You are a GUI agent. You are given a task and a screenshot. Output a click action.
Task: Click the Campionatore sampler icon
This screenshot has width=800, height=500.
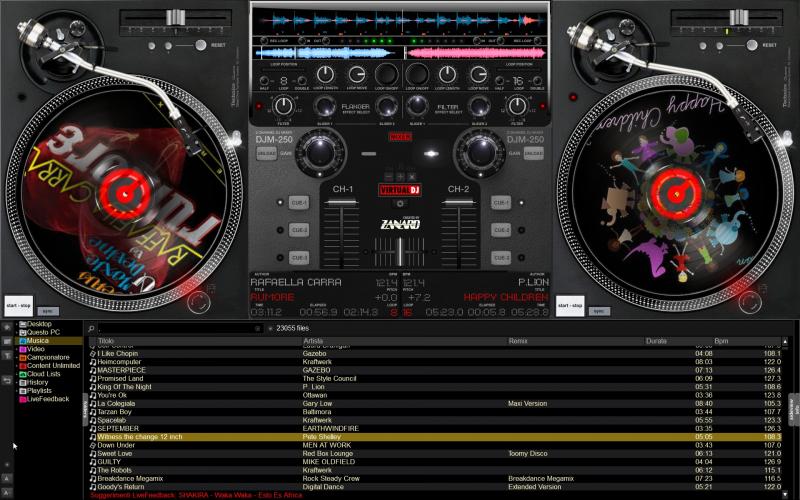(x=22, y=358)
